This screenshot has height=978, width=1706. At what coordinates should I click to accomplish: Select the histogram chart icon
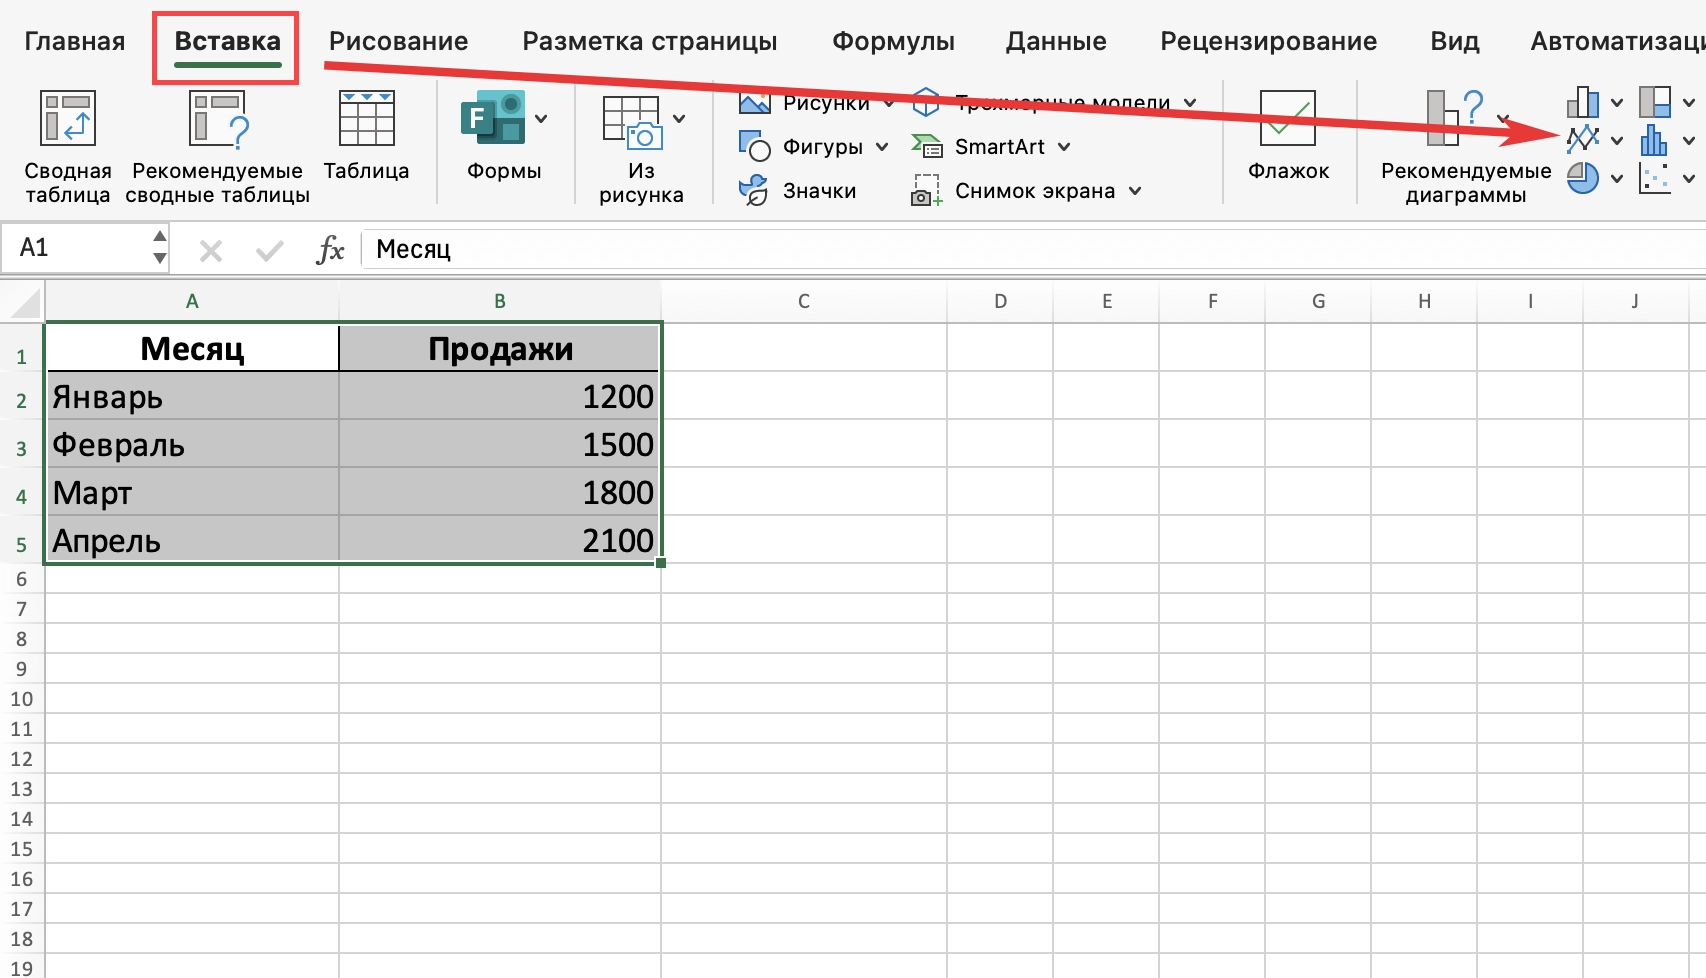[x=1655, y=140]
